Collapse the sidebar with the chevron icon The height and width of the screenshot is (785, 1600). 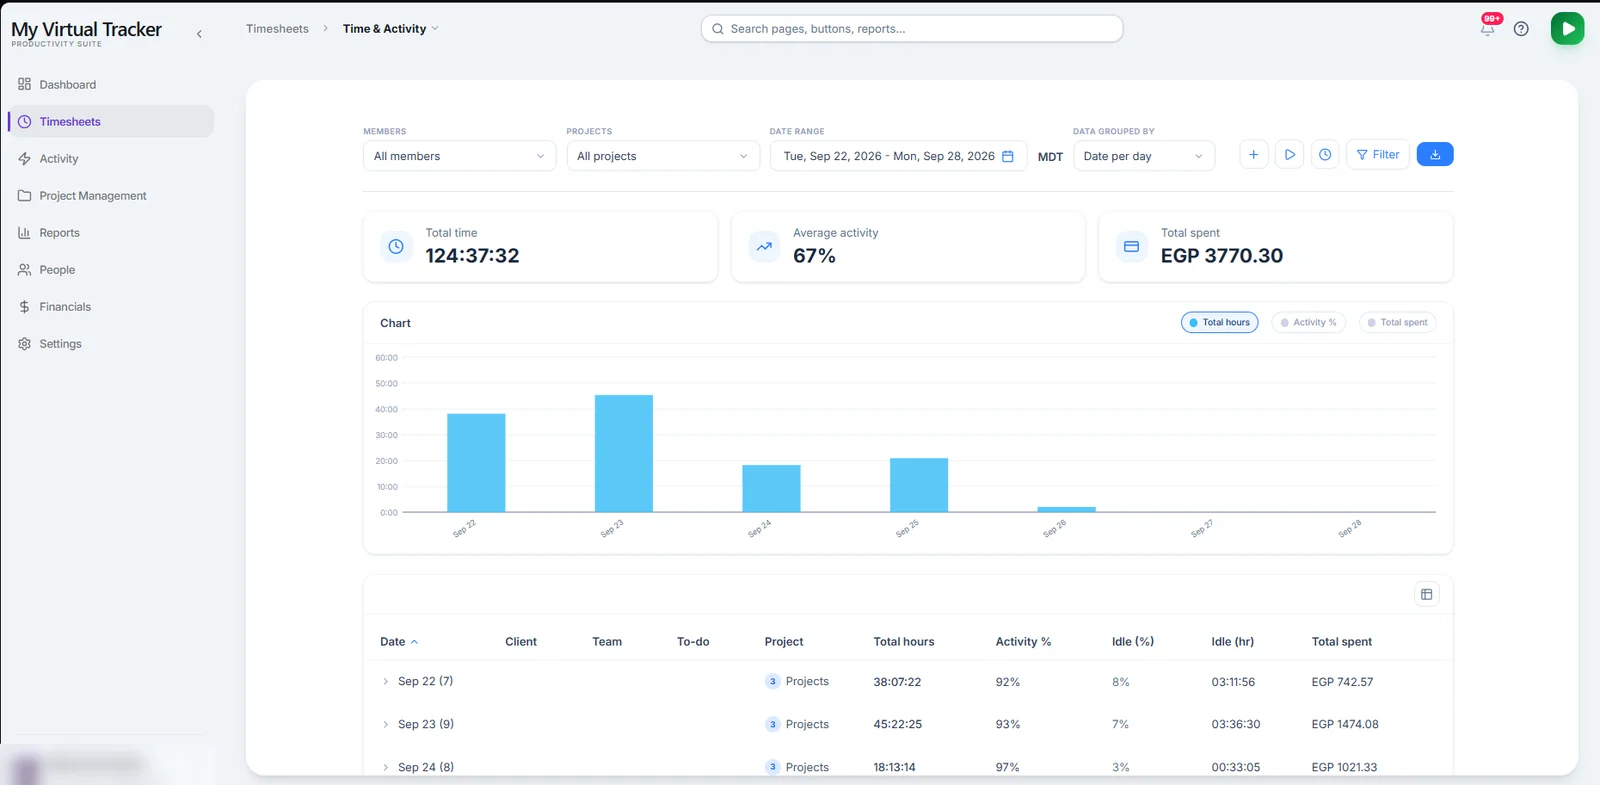(199, 34)
